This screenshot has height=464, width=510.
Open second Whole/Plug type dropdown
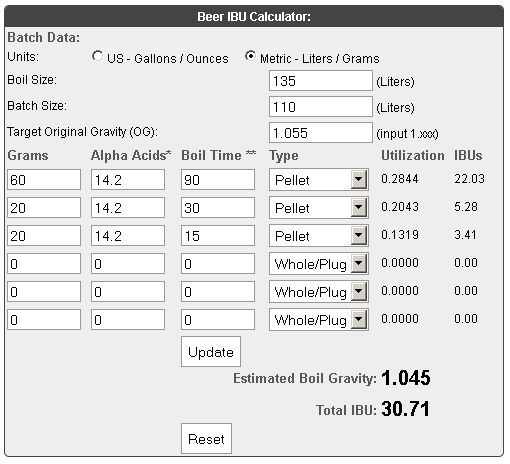coord(319,292)
